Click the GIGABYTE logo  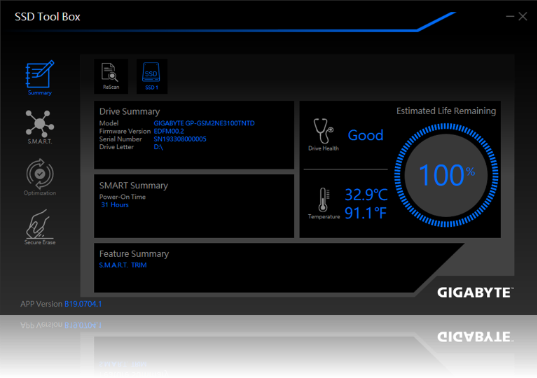click(475, 293)
